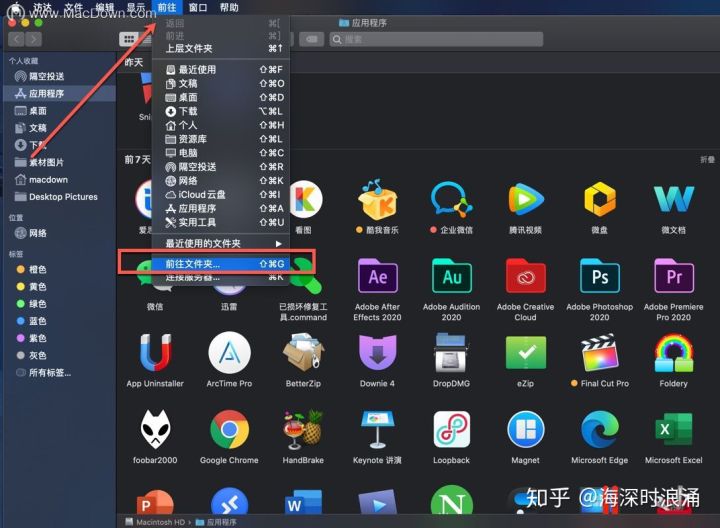720x528 pixels.
Task: Select the Foldery app icon
Action: (x=674, y=353)
